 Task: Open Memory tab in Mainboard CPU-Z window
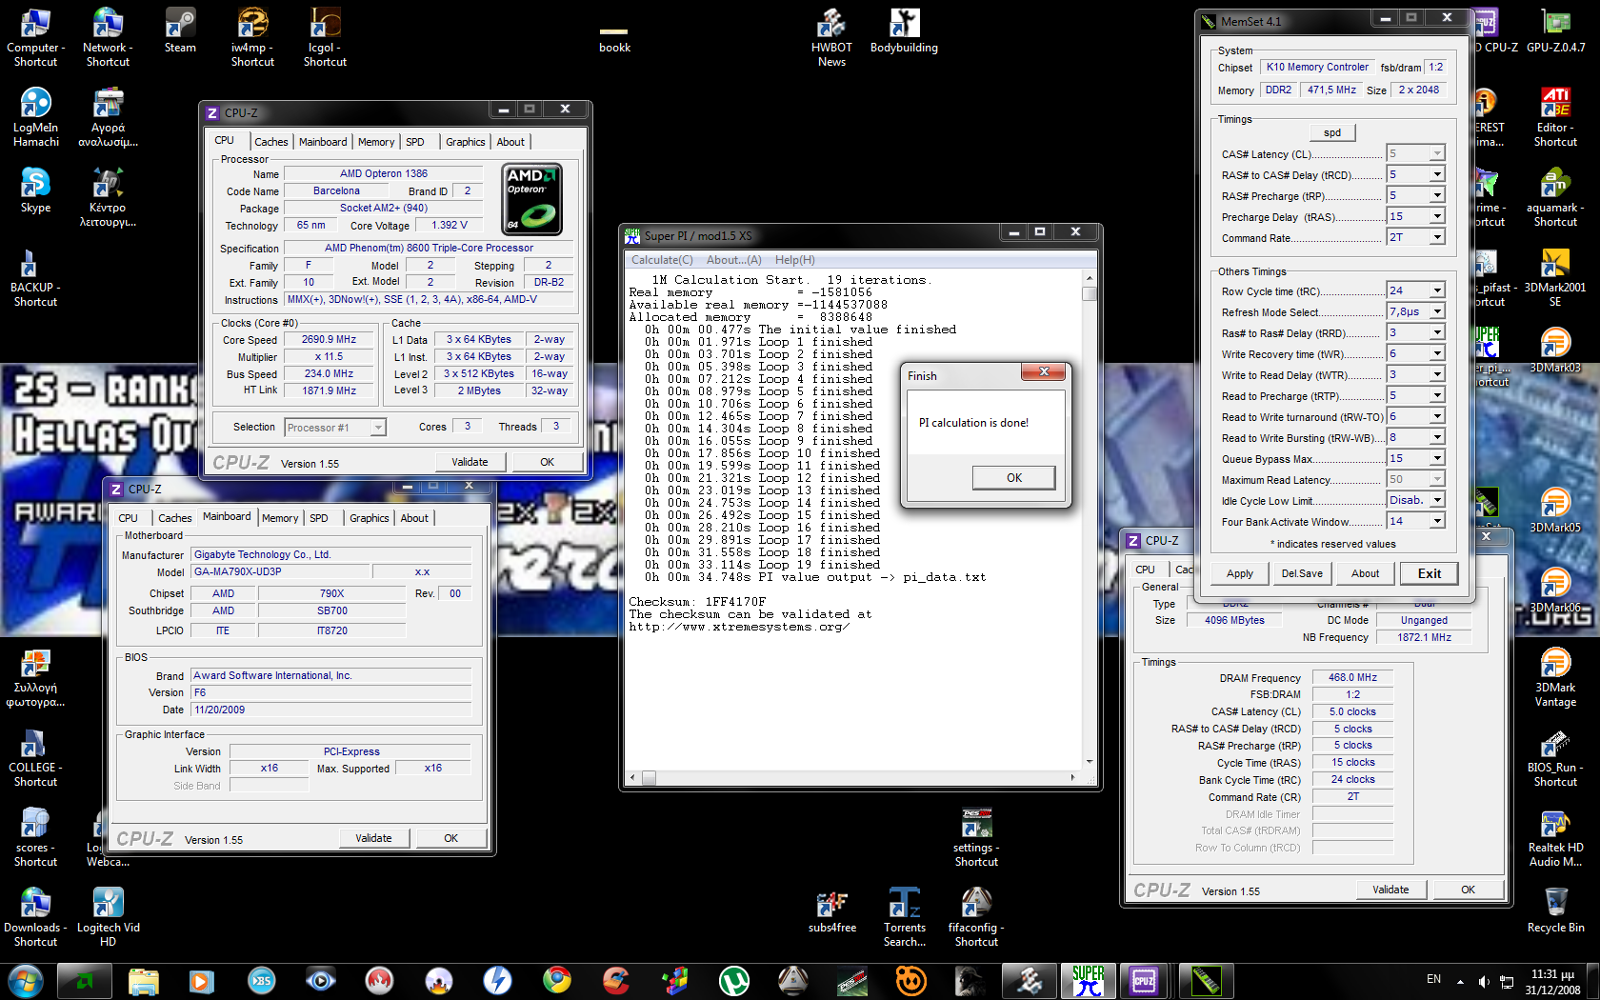280,518
